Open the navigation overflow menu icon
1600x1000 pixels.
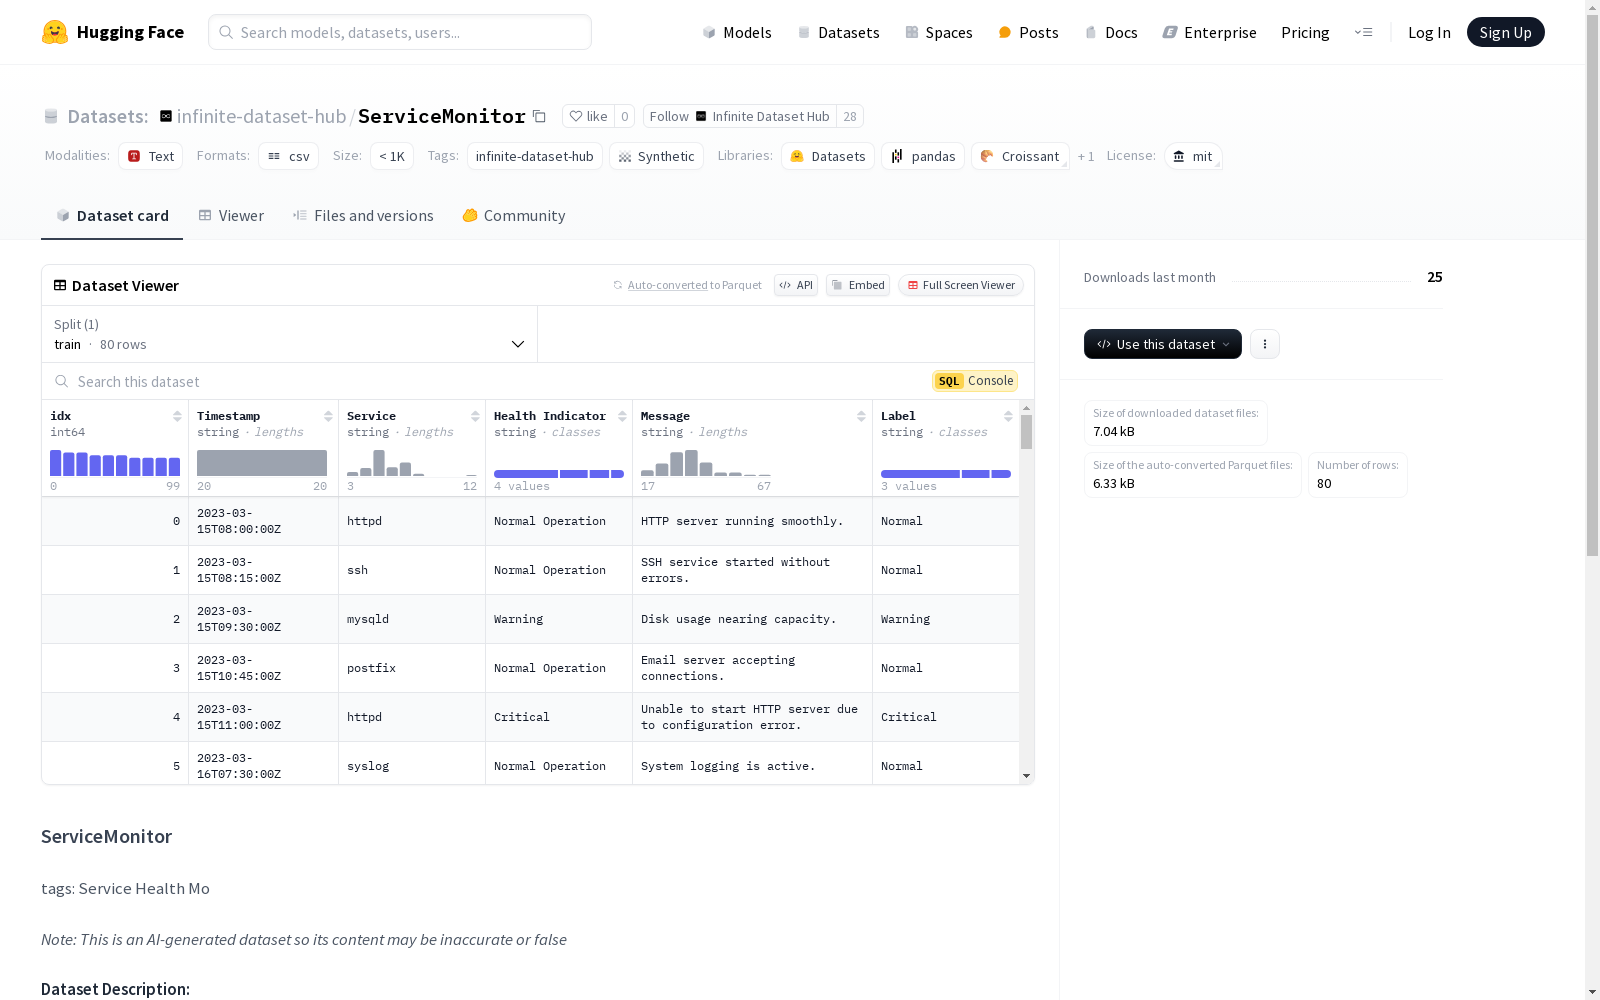(x=1363, y=32)
